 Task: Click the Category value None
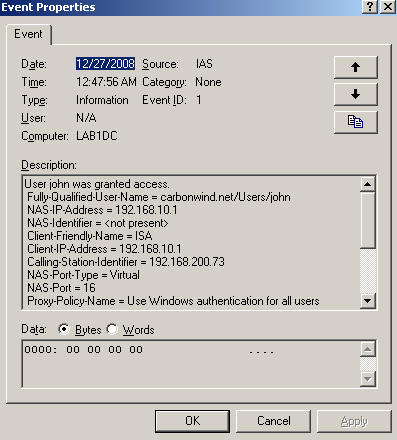[x=208, y=82]
